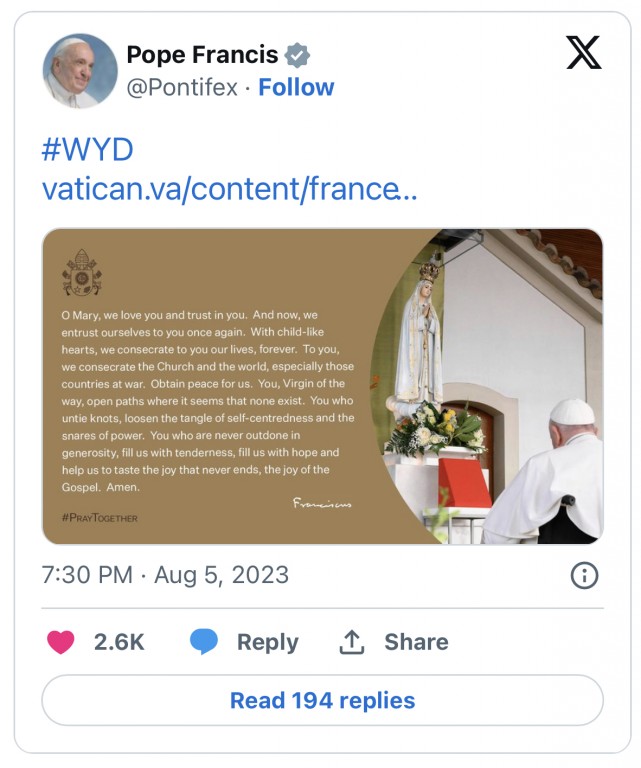Click the blue reply bubble icon
Screen dimensions: 641x768
204,642
